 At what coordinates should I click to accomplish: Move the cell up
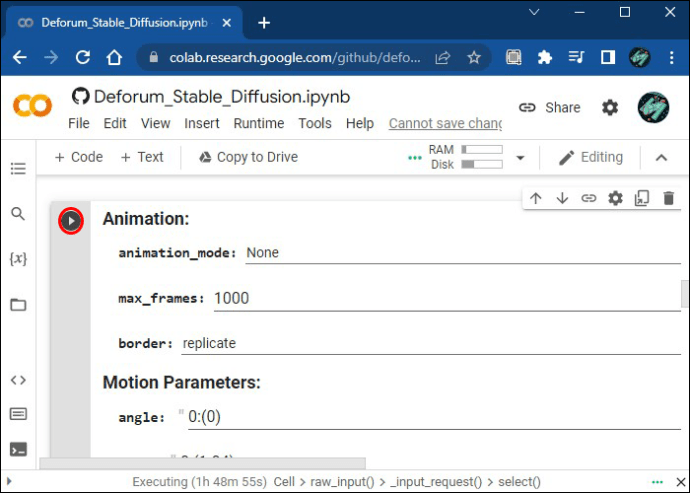536,198
